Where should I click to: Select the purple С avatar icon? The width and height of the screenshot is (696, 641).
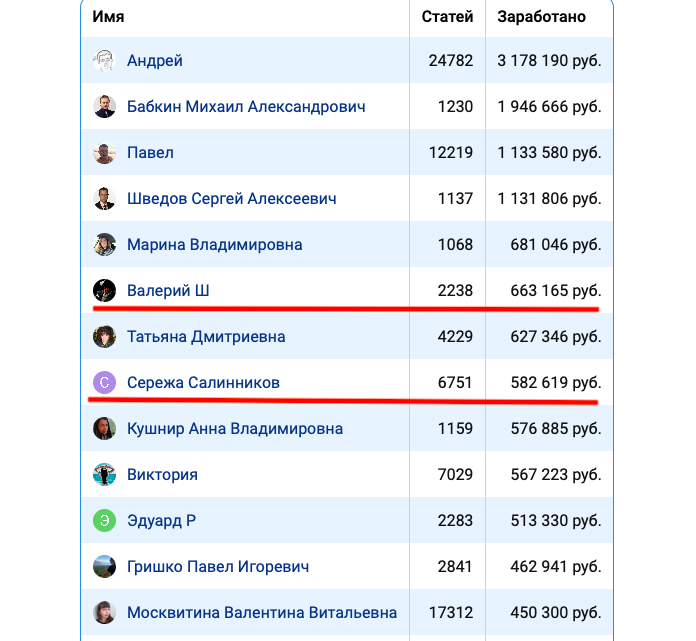pos(104,383)
